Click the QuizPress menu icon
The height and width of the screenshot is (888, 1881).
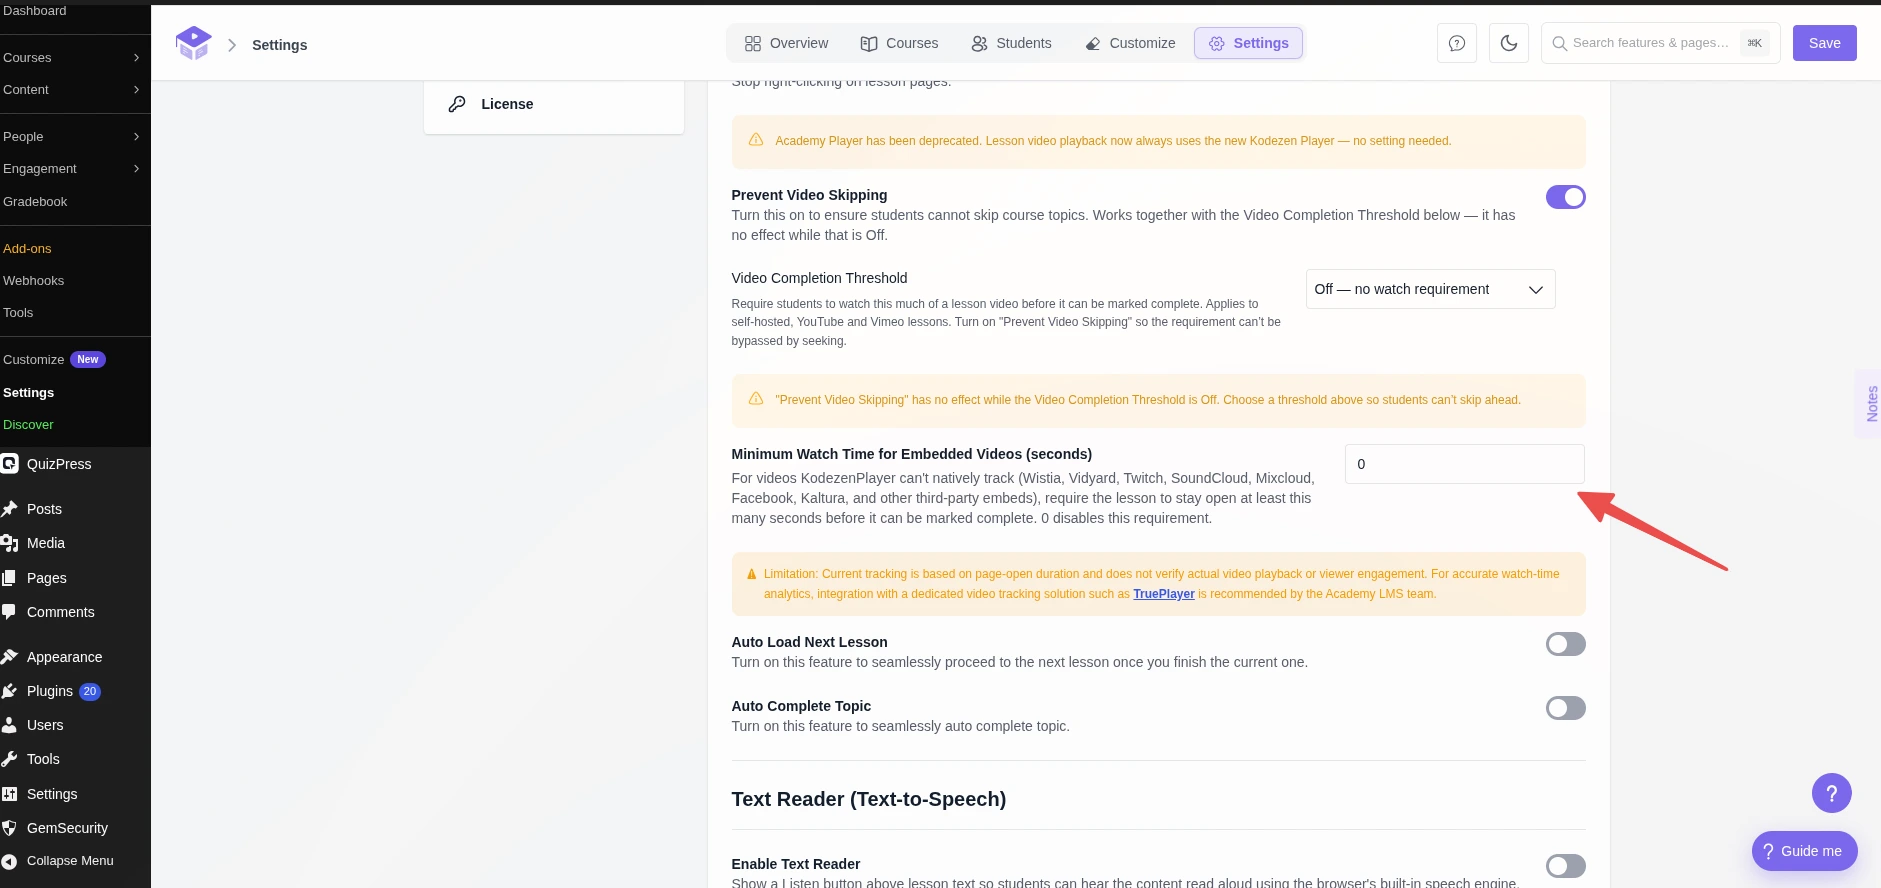[x=10, y=464]
